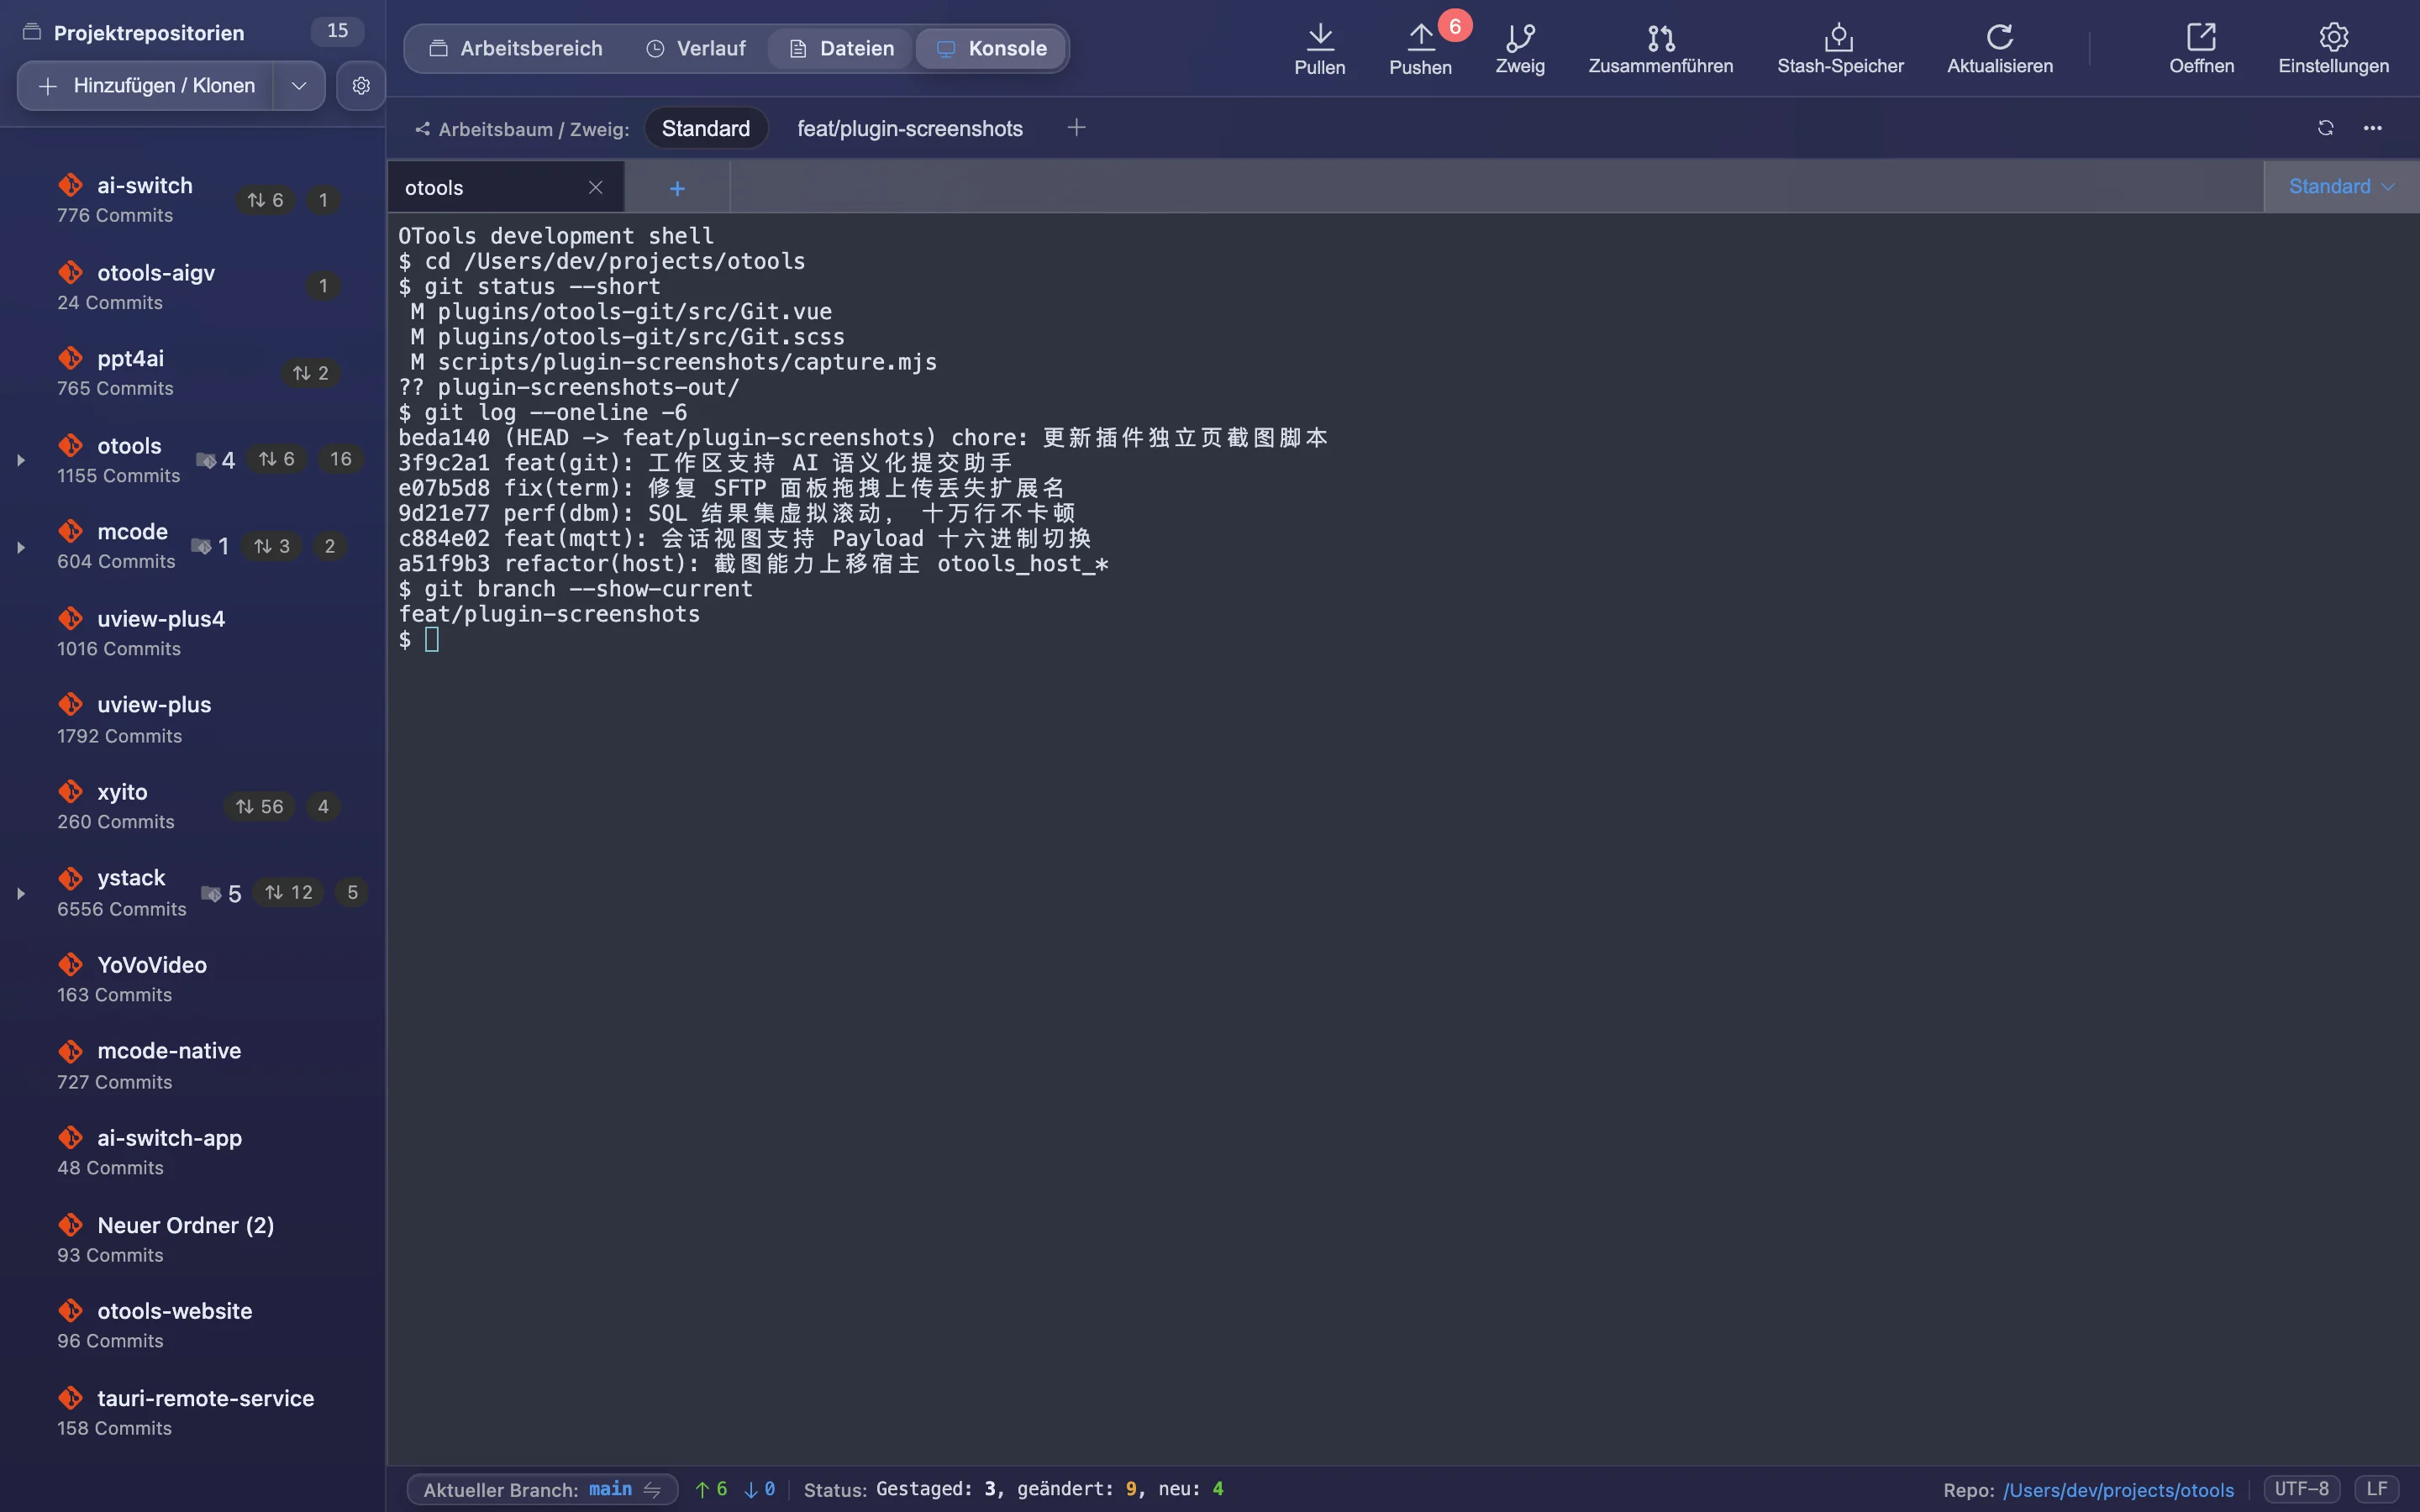Screen dimensions: 2420x1512
Task: Open the Zweig branch tool
Action: point(1520,37)
